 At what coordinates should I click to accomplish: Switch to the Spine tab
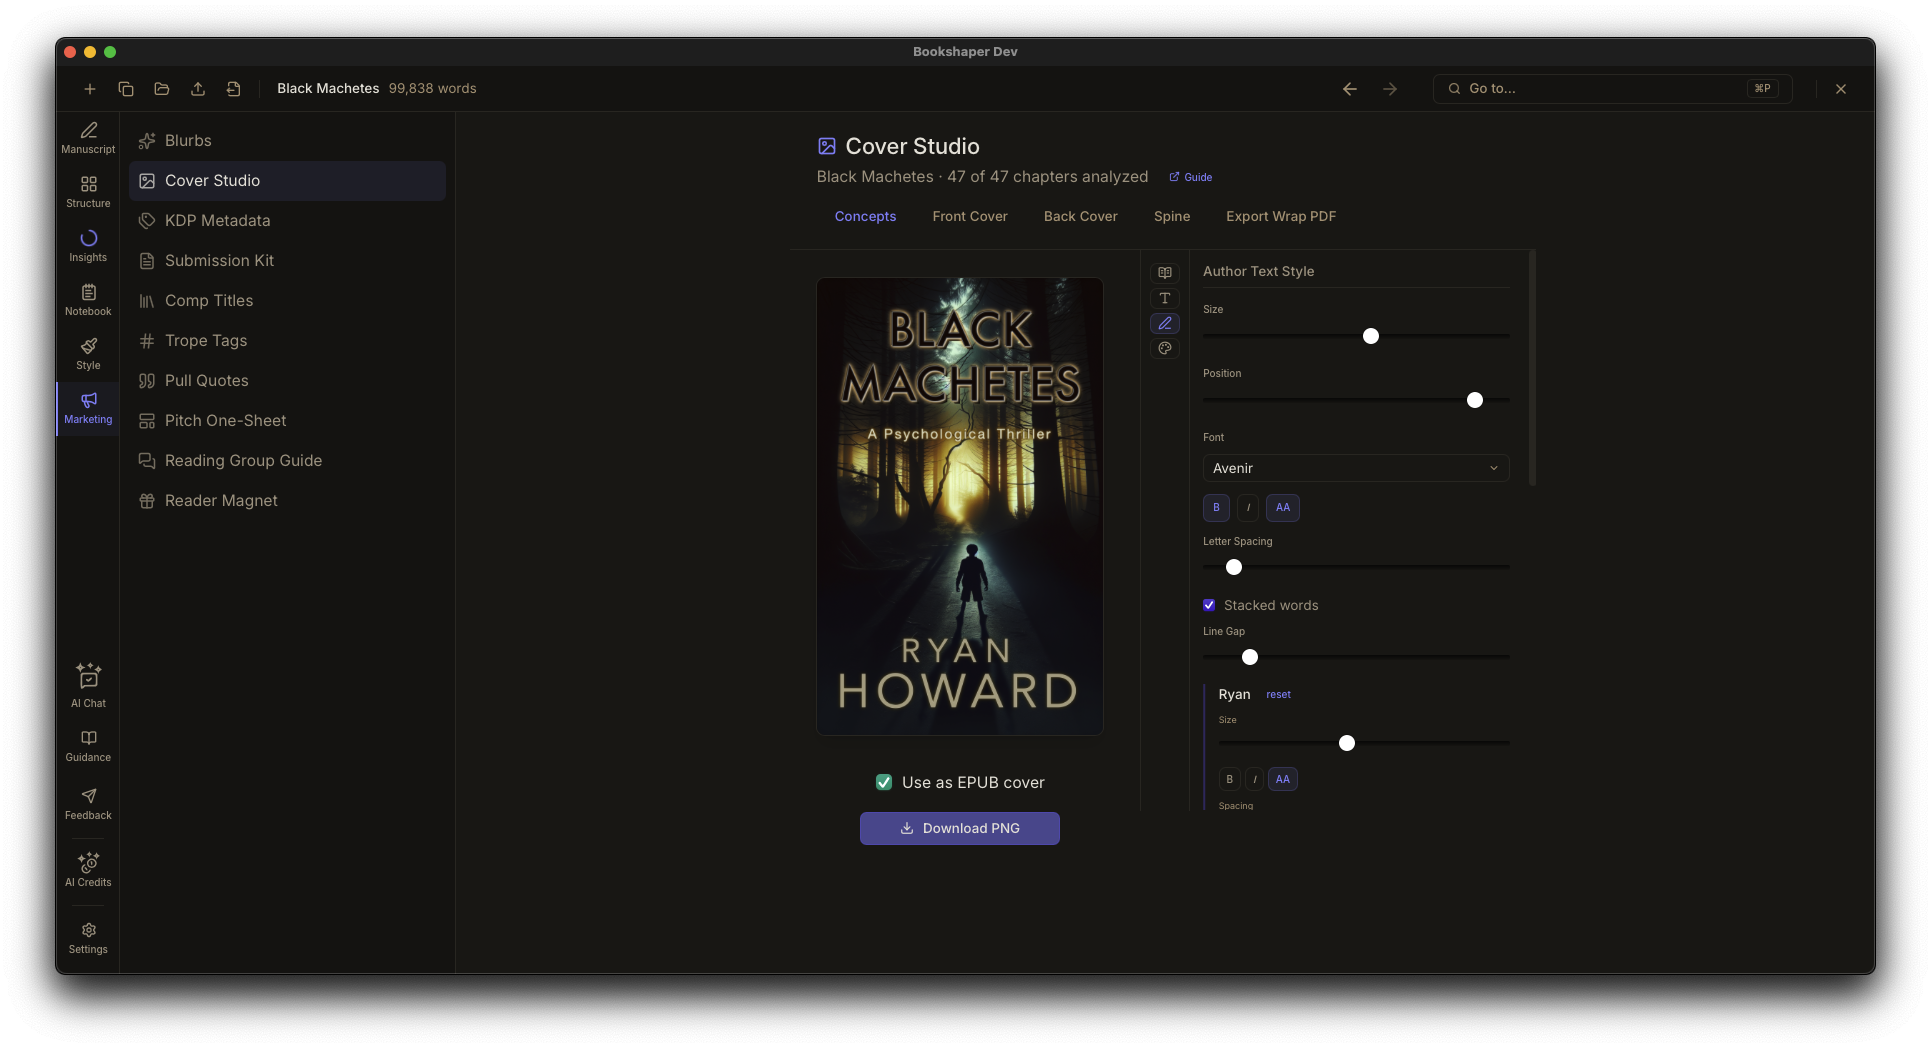tap(1172, 216)
